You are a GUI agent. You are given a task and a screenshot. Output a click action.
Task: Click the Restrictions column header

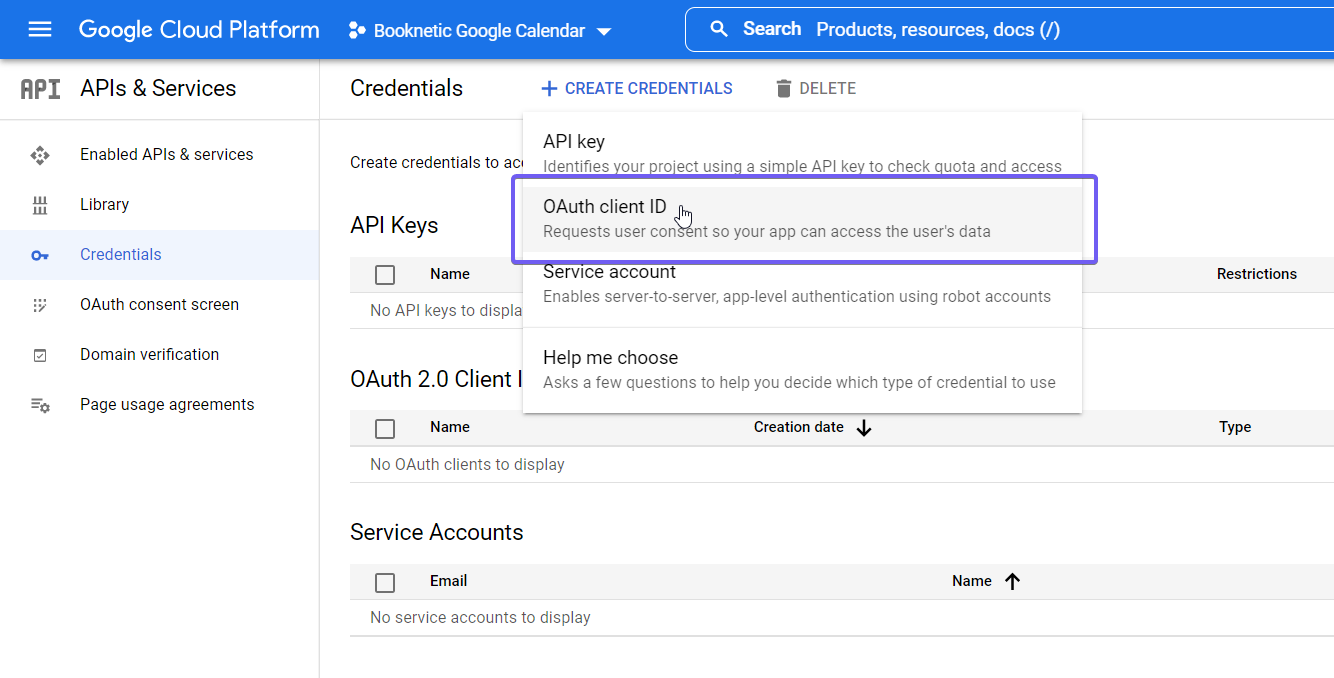tap(1257, 273)
